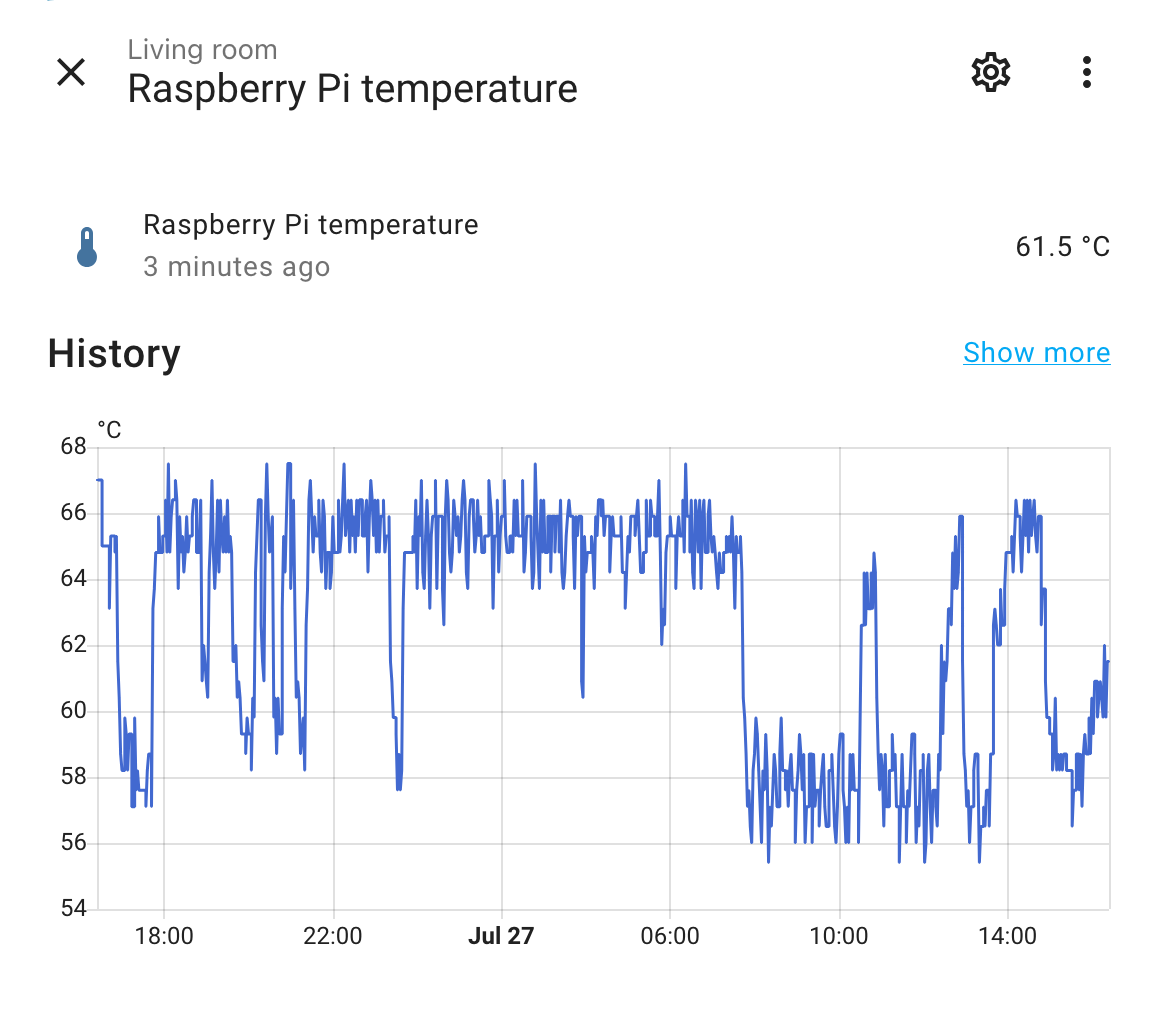Click the °C unit label above chart
This screenshot has height=1028, width=1159.
[x=109, y=430]
